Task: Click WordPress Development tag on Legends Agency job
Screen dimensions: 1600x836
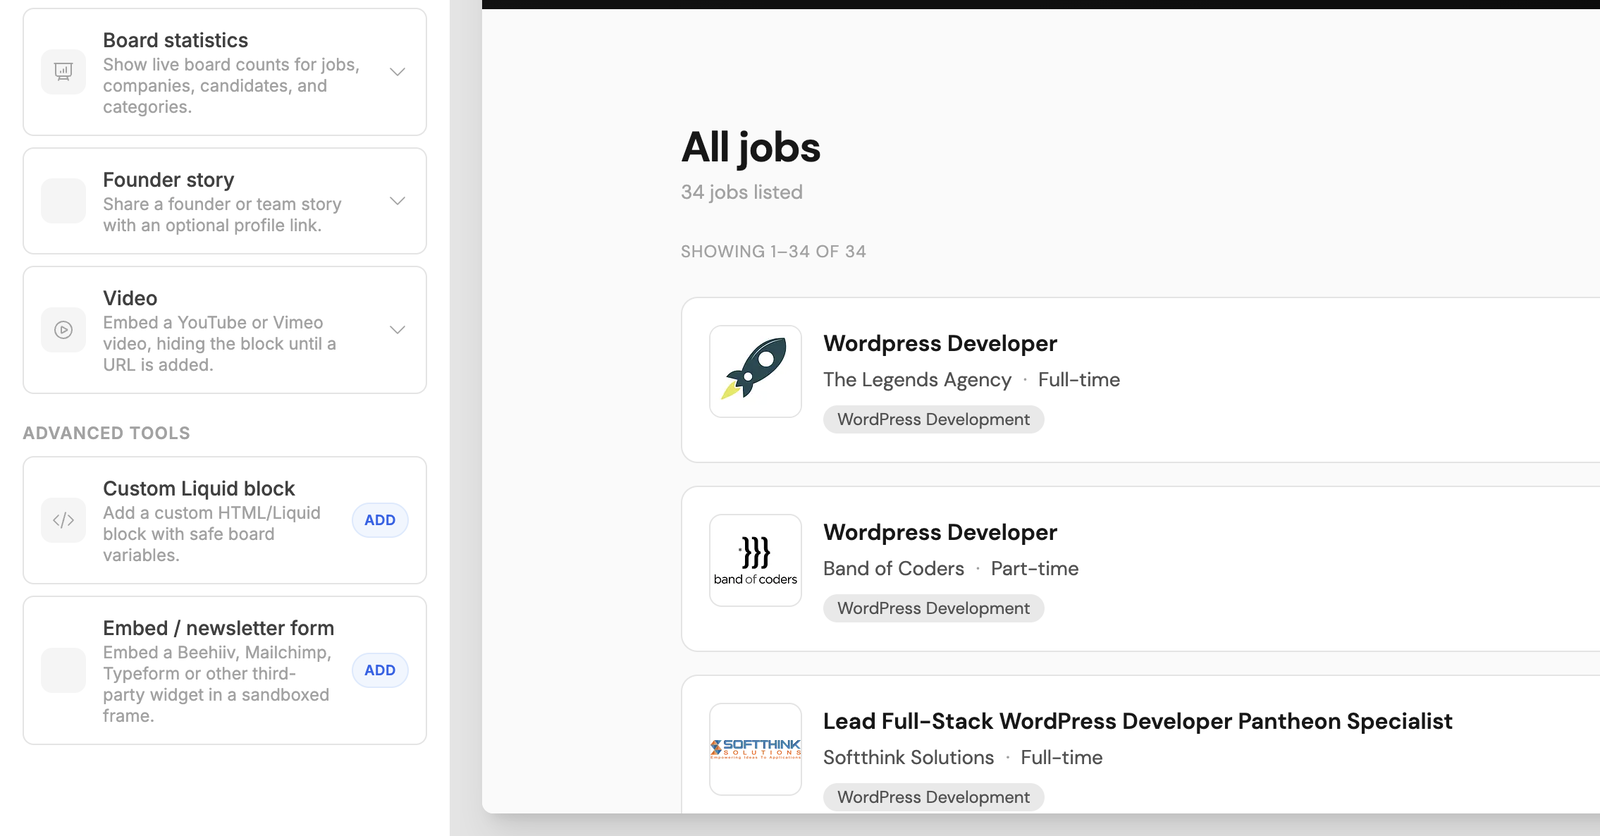Action: (x=933, y=419)
